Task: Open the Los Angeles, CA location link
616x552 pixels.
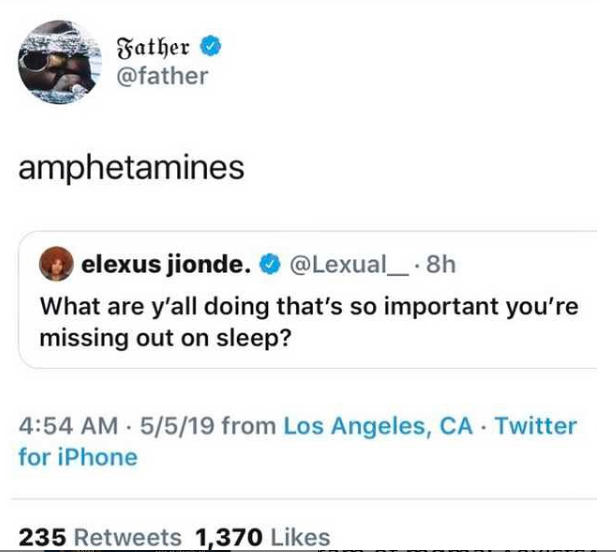Action: [x=378, y=426]
